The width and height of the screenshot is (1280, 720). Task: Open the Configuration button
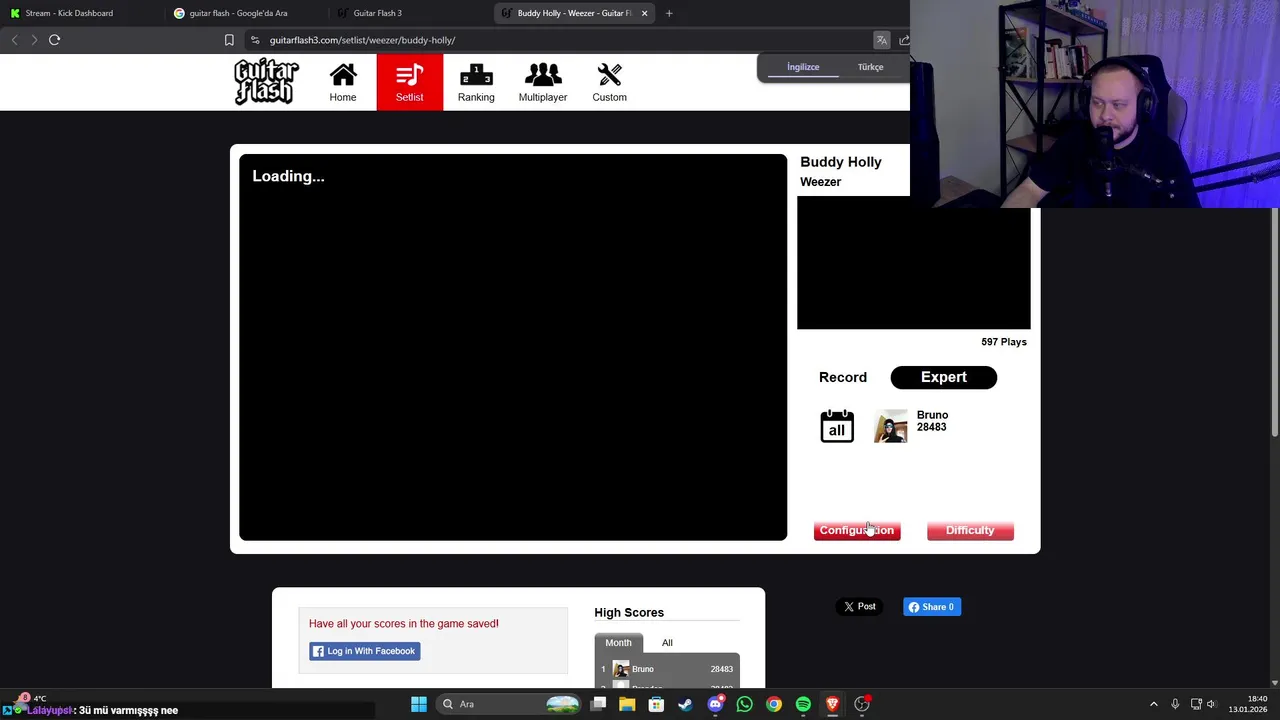pos(857,530)
